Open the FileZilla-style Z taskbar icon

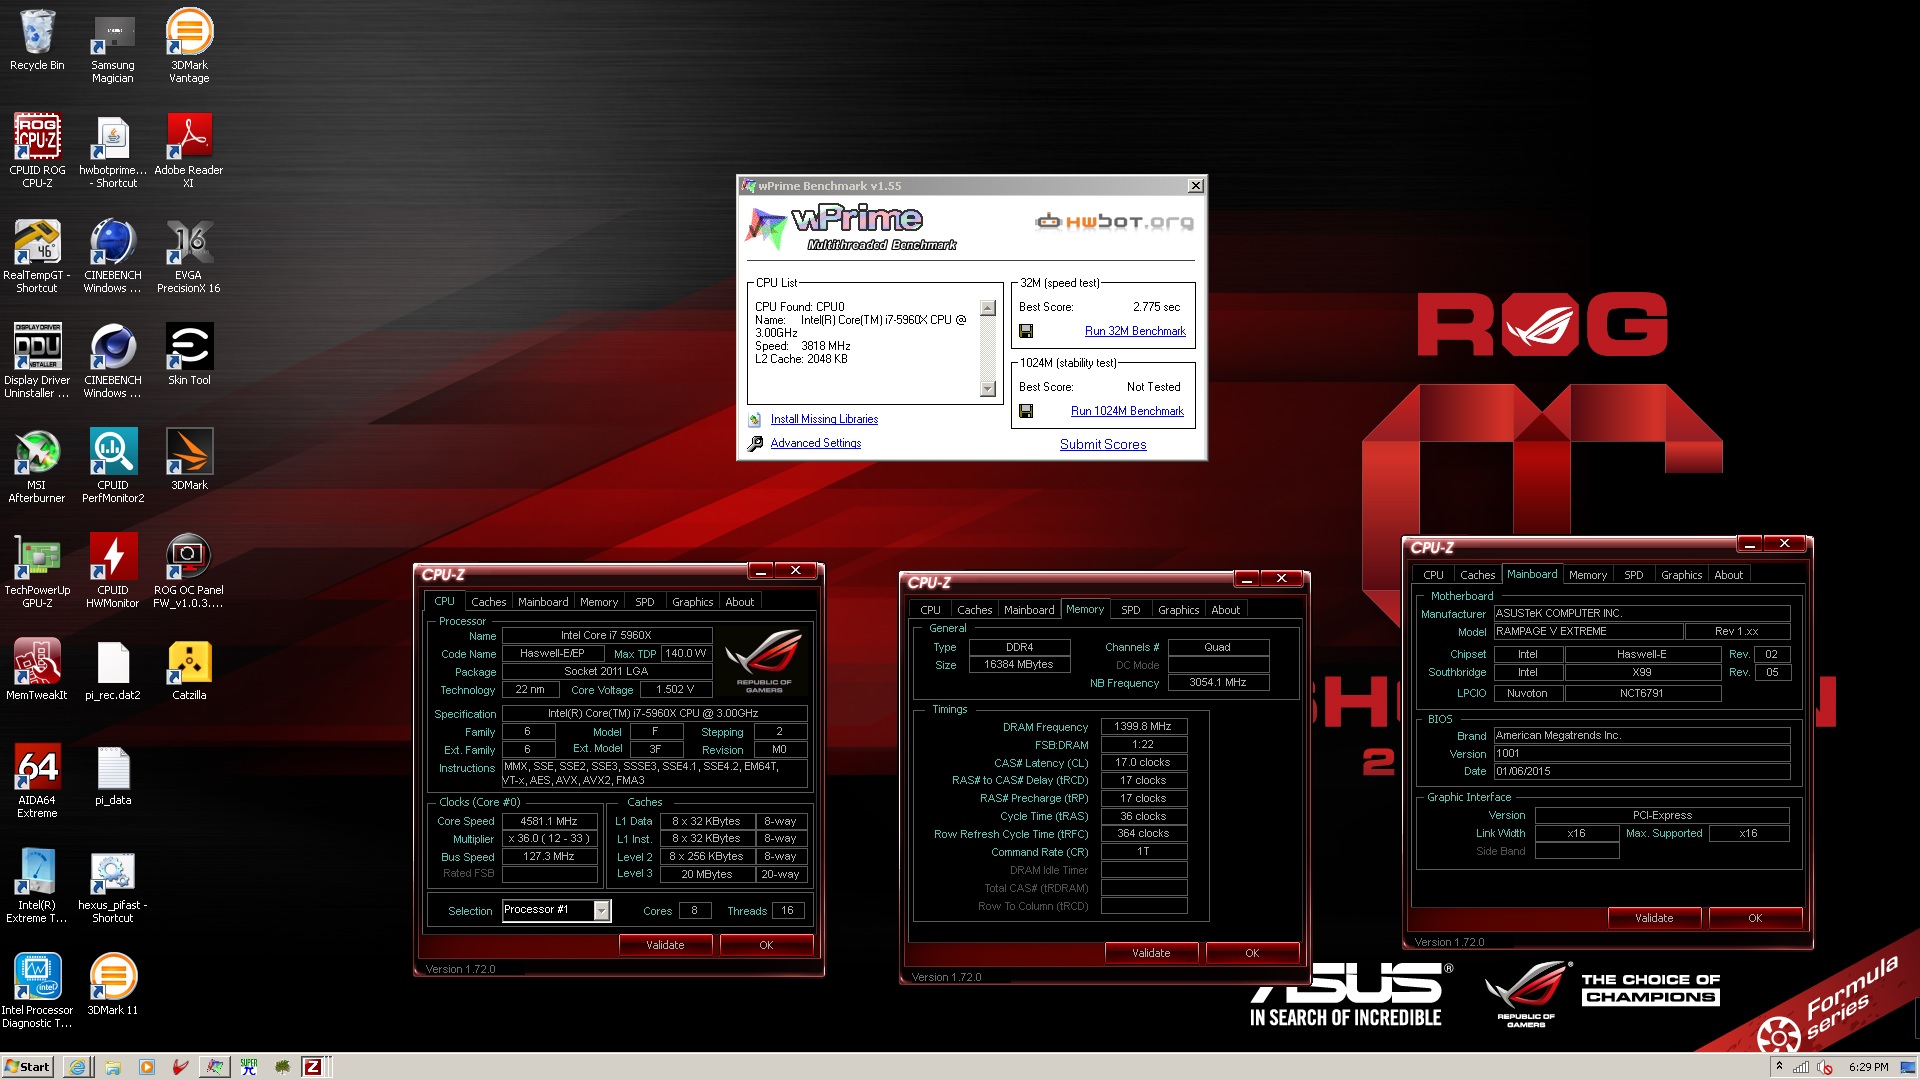(x=312, y=1067)
